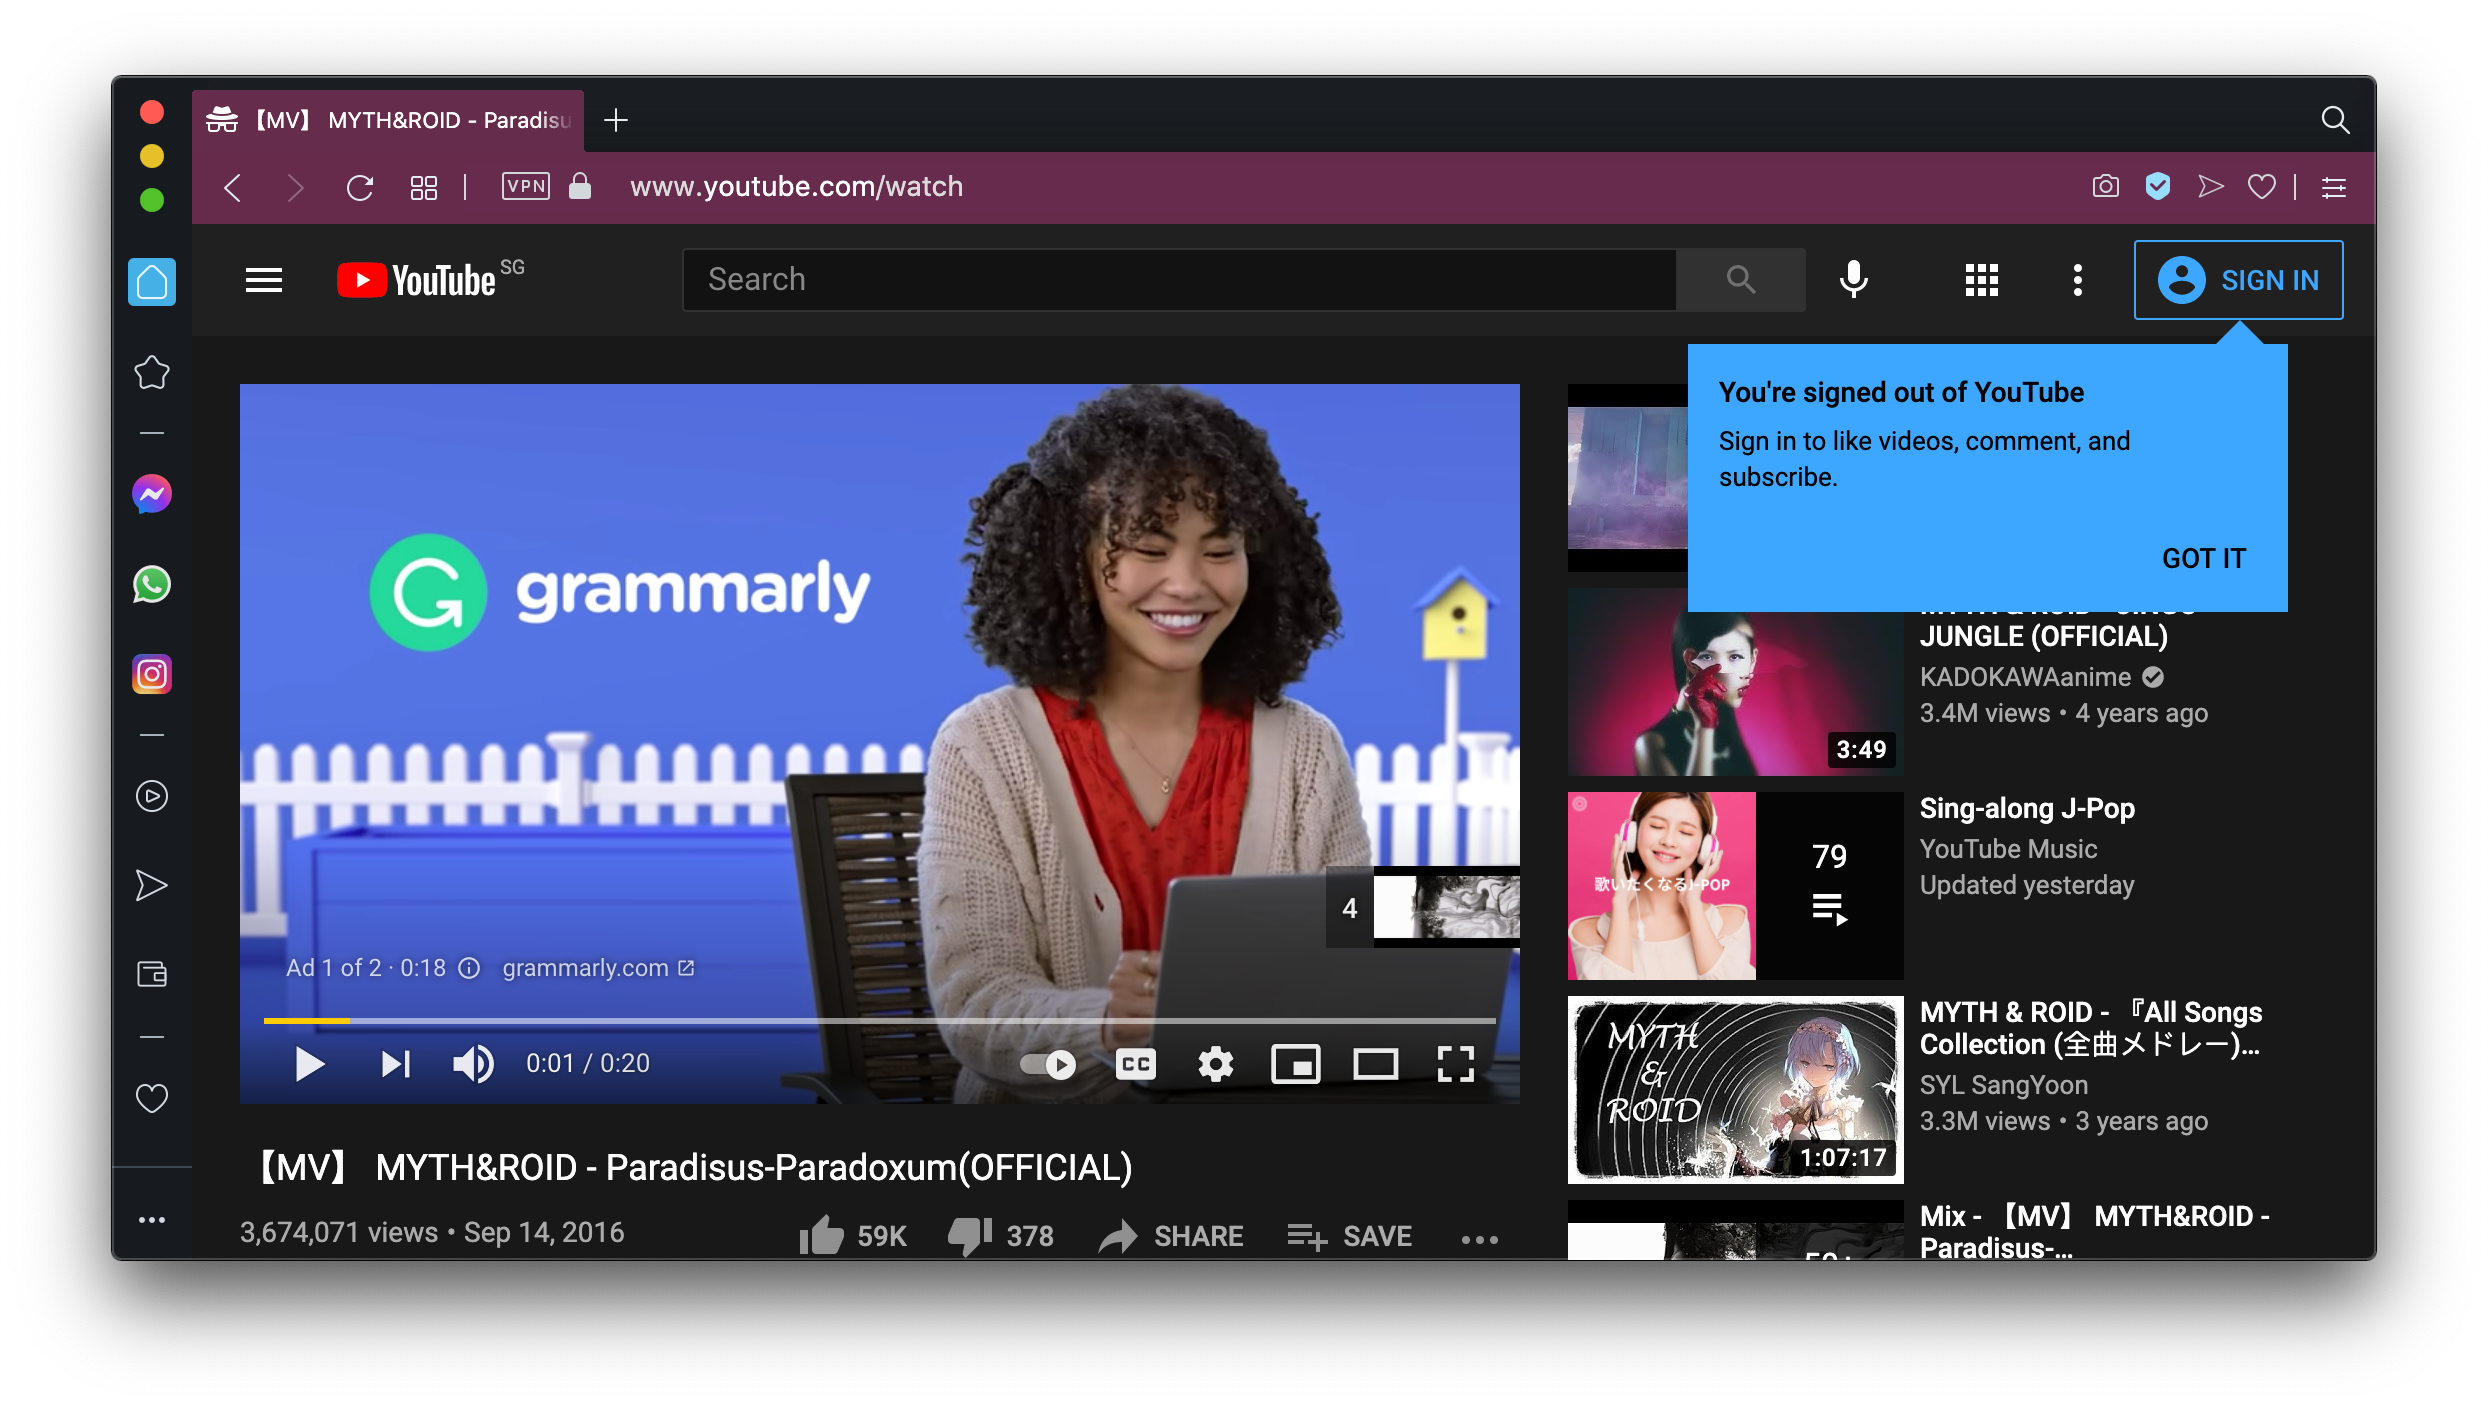Viewport: 2488px width, 1408px height.
Task: Search with your voice microphone icon
Action: [1854, 280]
